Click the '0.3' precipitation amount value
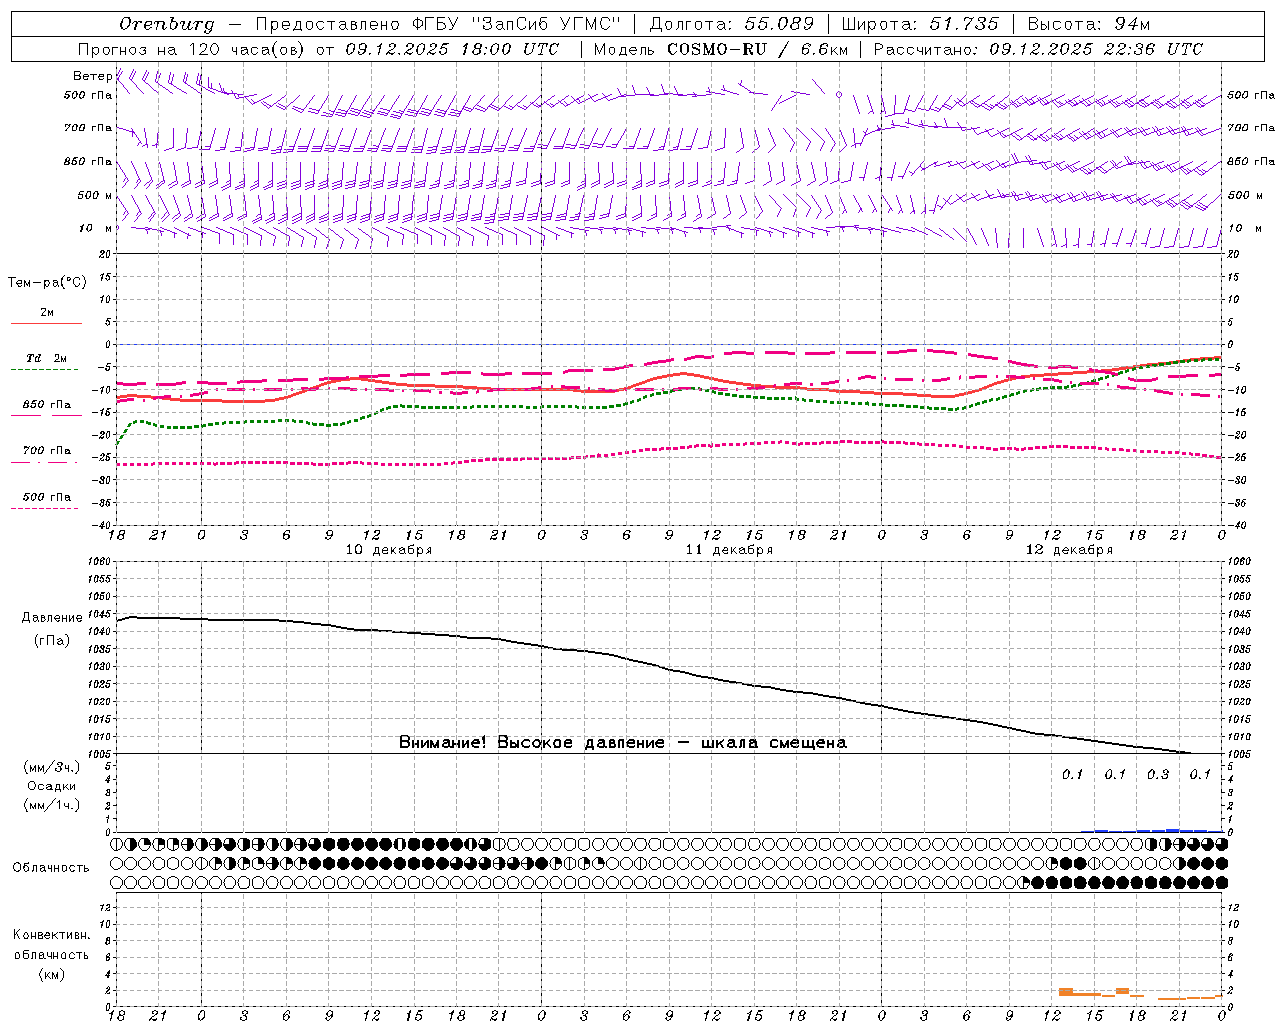 point(1158,775)
